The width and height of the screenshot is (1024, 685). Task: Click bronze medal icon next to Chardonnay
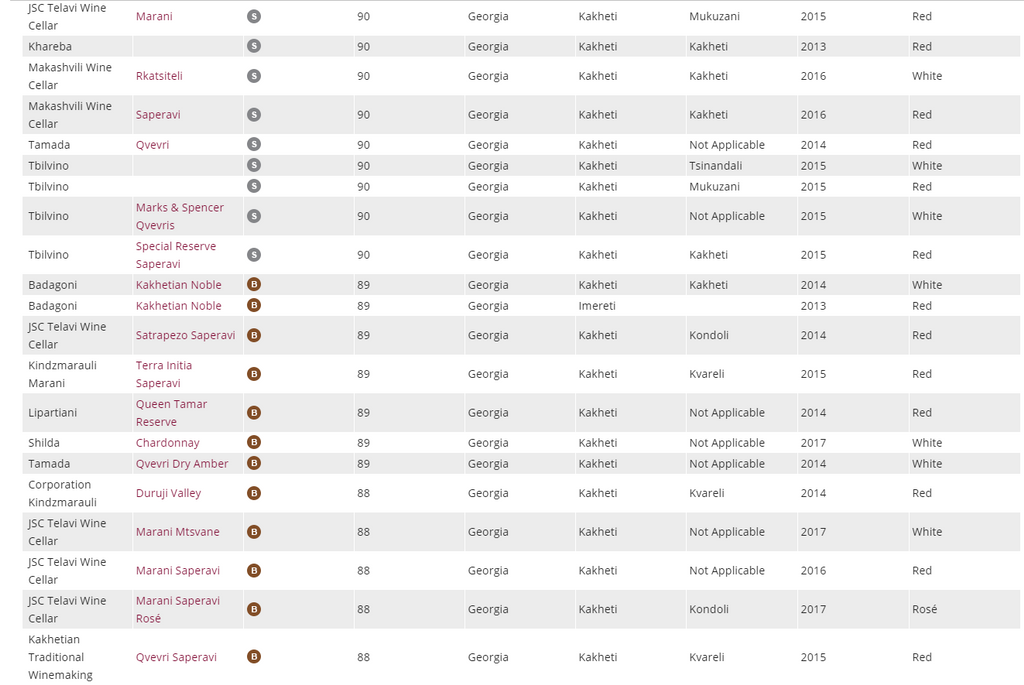254,443
